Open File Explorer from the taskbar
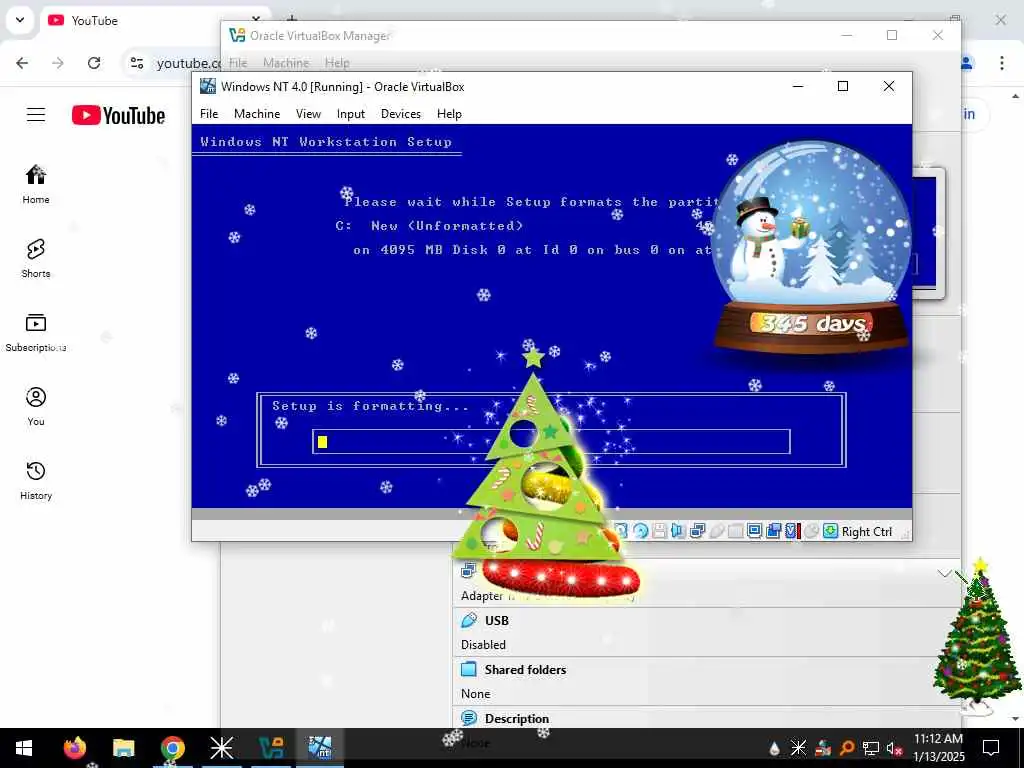 (123, 748)
